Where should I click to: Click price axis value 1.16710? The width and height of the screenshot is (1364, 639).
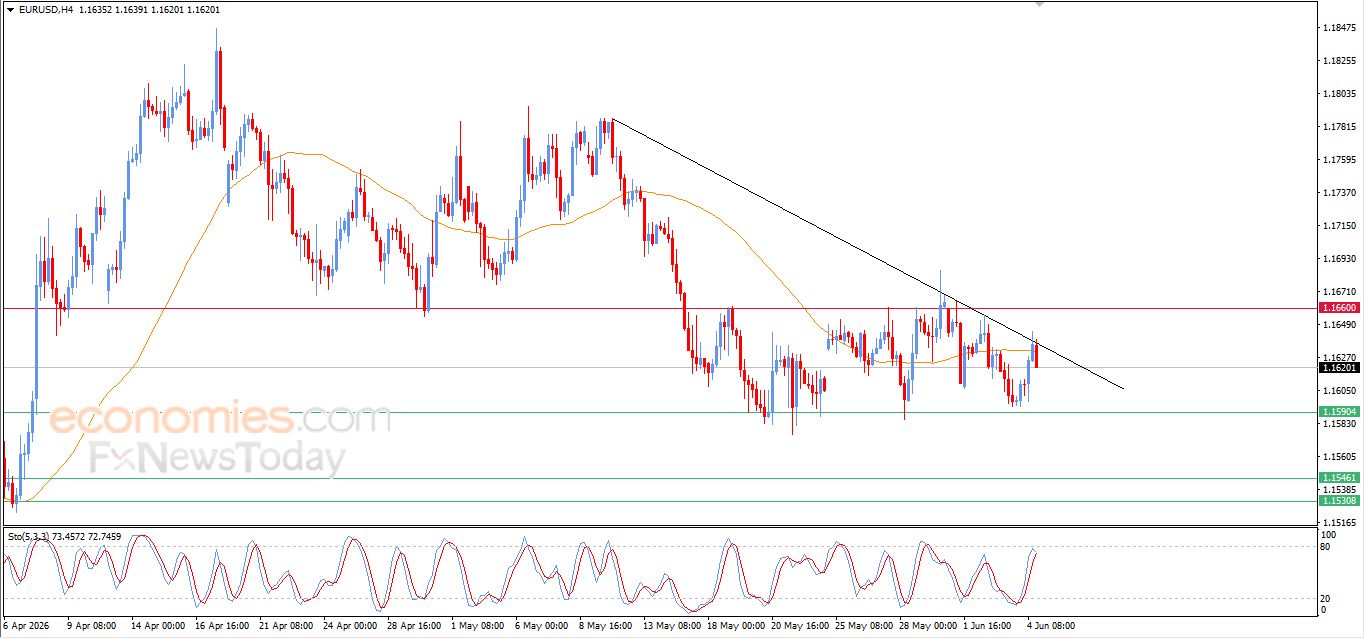1338,292
